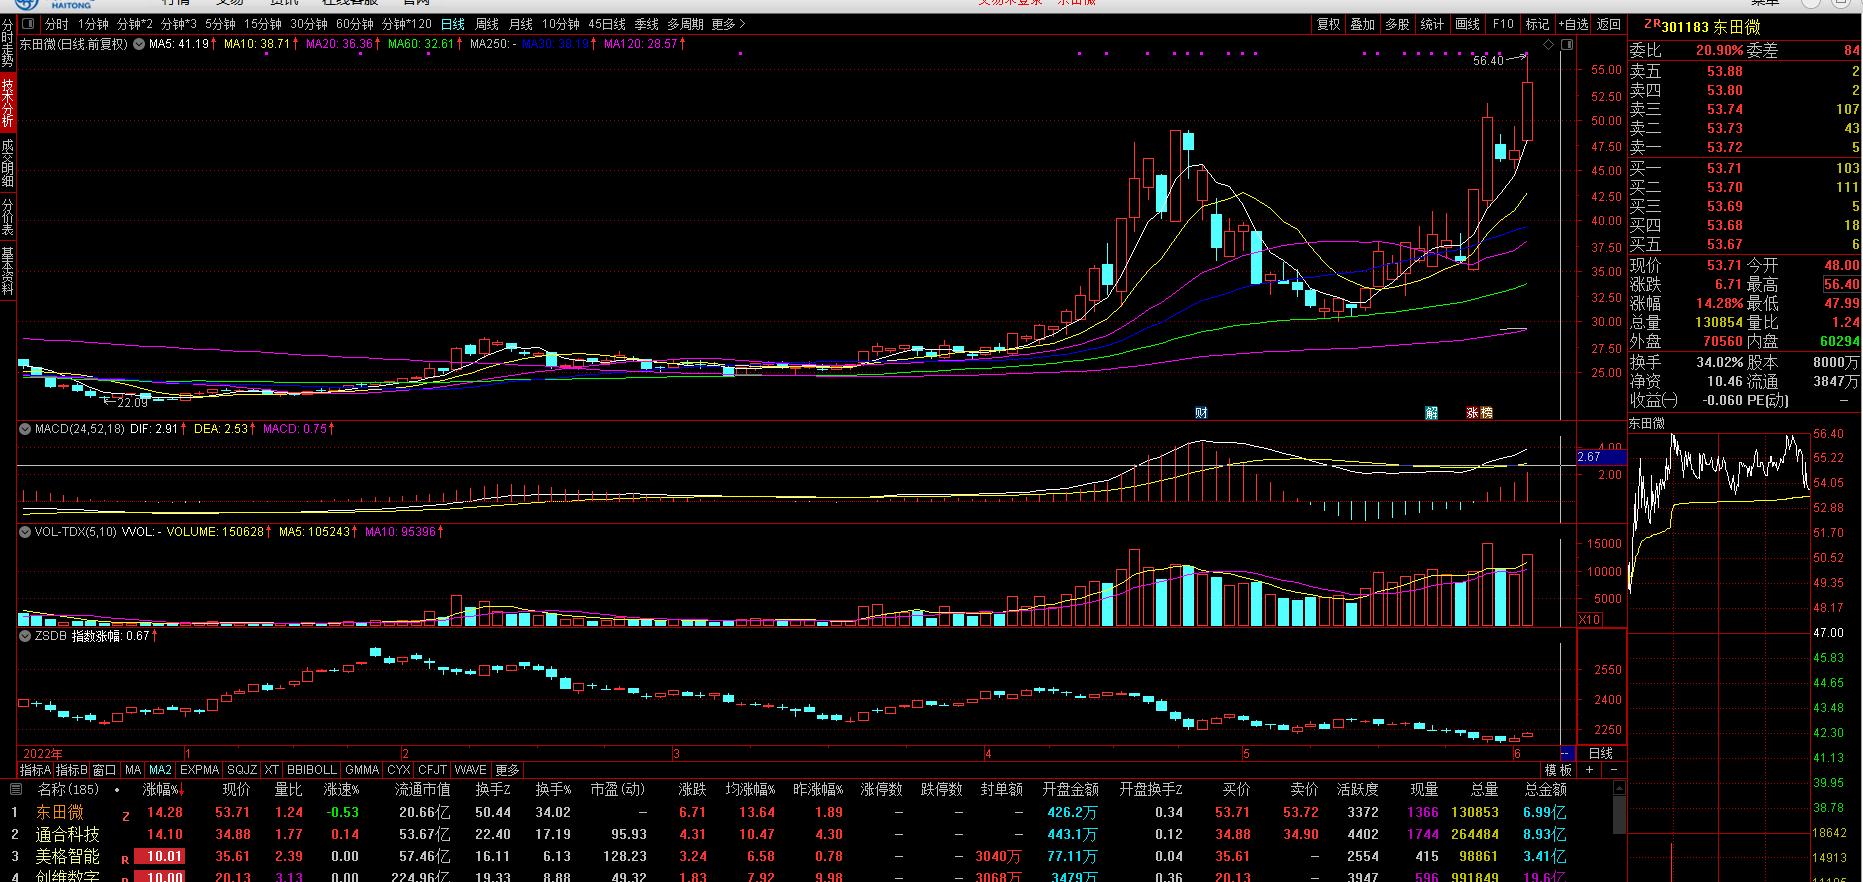The height and width of the screenshot is (882, 1863).
Task: Sort the list by the 涨幅% column
Action: click(160, 790)
